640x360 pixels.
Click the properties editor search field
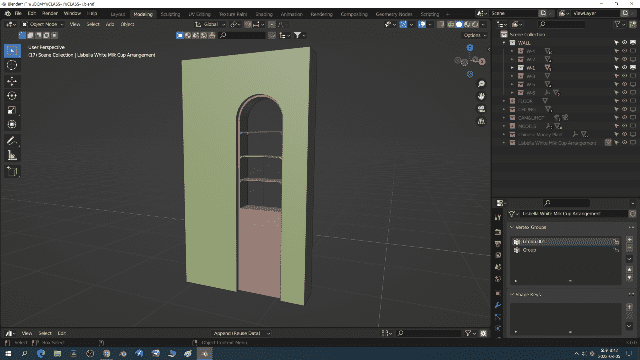[x=566, y=203]
